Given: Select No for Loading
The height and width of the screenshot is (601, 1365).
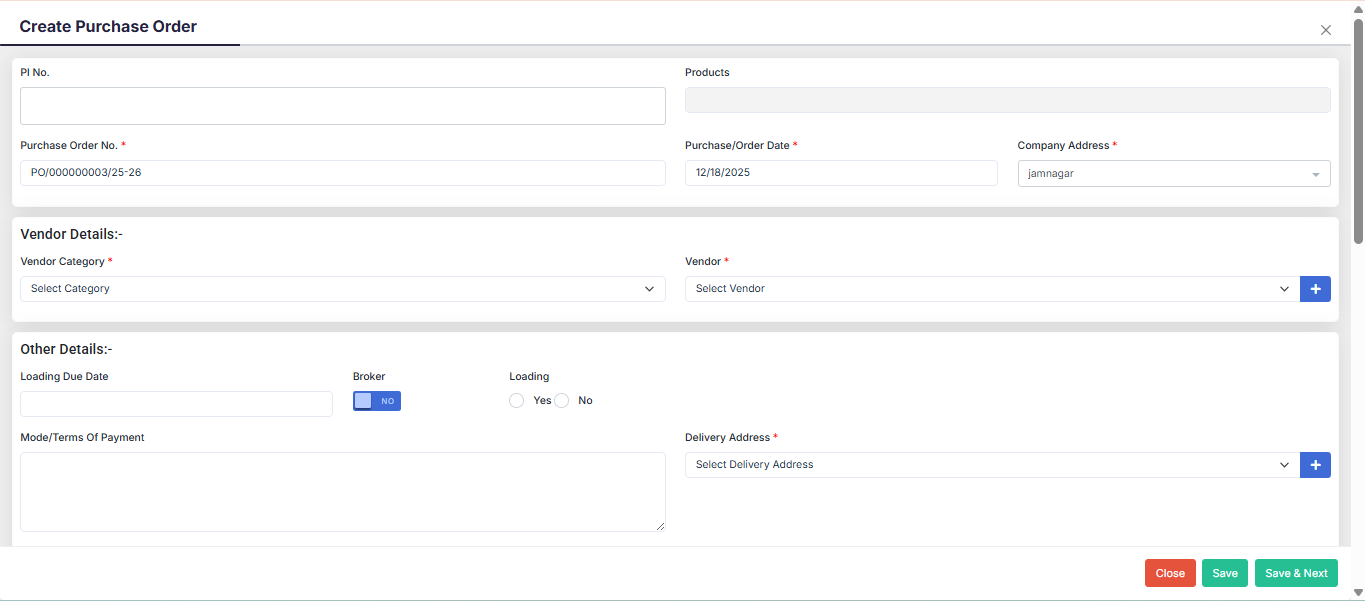Looking at the screenshot, I should point(562,401).
